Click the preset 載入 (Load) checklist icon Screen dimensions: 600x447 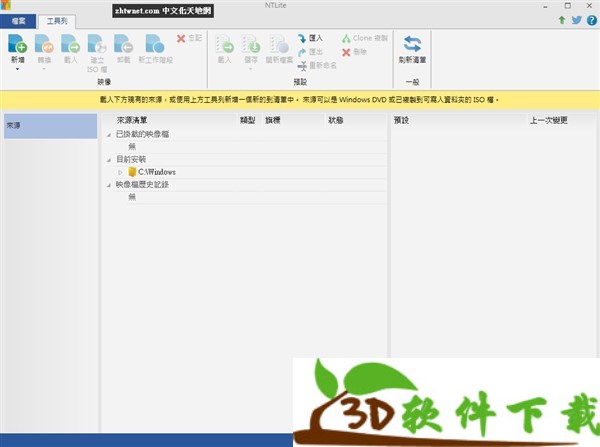click(225, 44)
